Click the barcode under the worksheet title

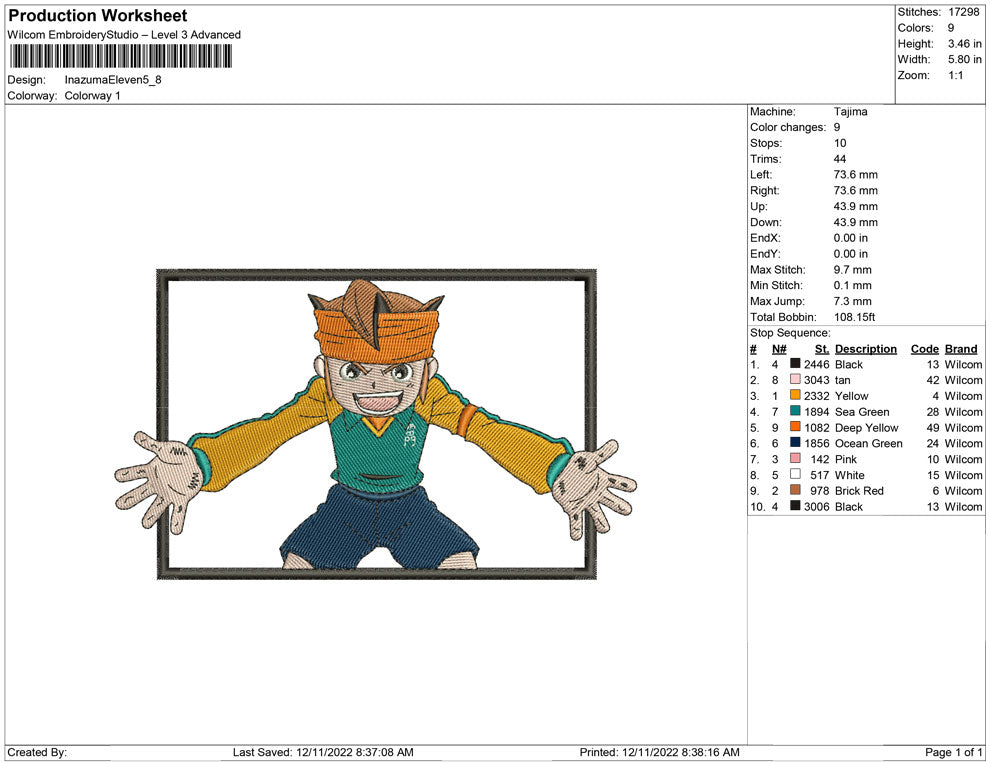[120, 57]
